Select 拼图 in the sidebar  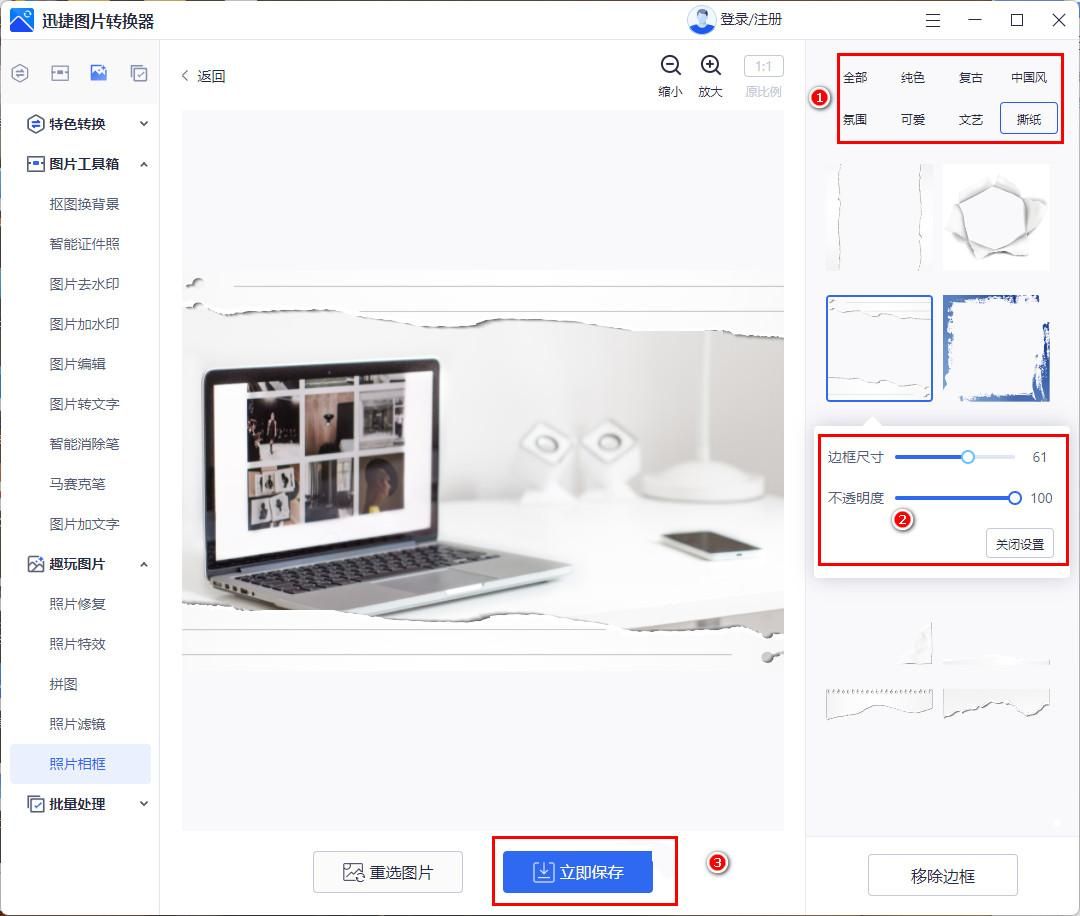(63, 684)
